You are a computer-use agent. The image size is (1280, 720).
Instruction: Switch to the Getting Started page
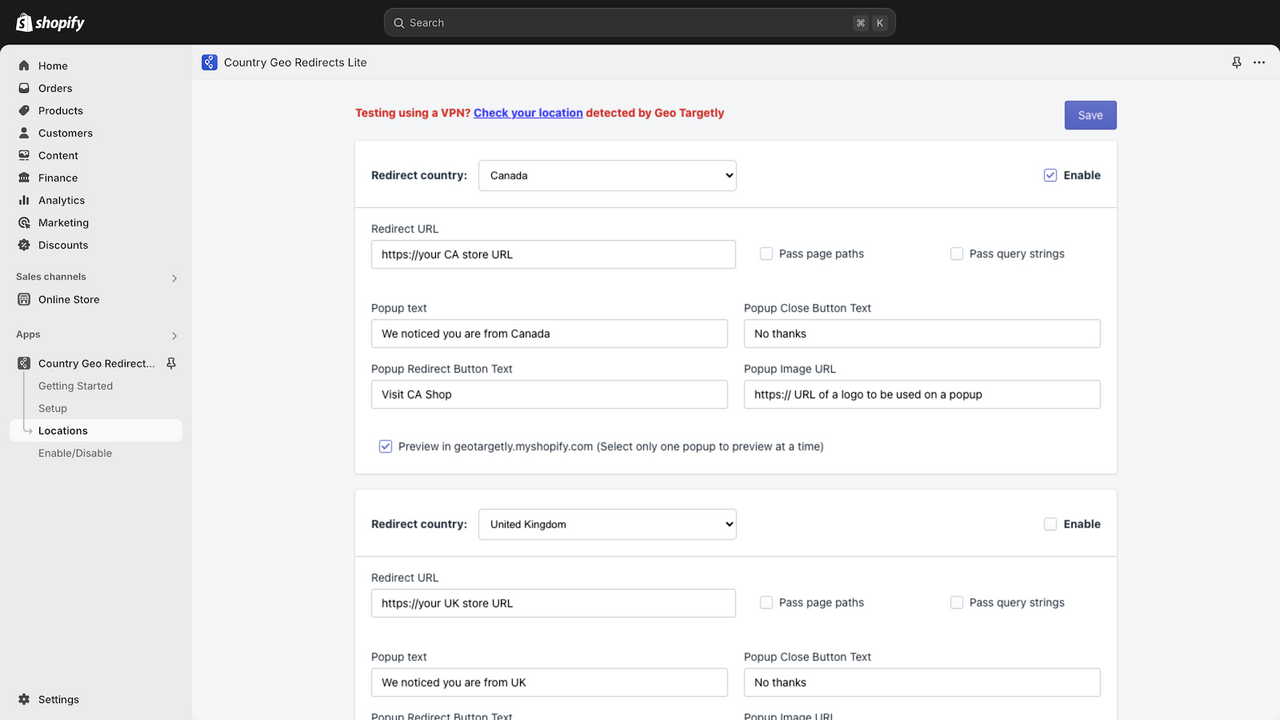click(x=74, y=385)
